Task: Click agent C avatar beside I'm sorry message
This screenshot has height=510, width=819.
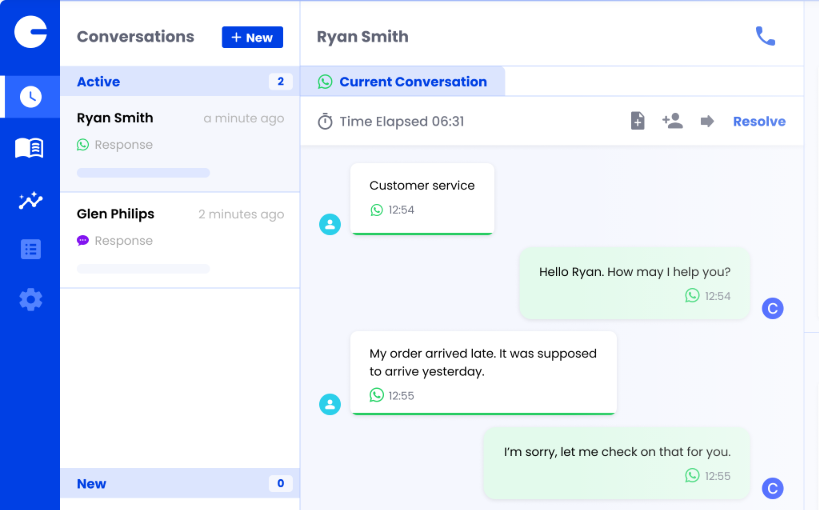Action: point(772,488)
